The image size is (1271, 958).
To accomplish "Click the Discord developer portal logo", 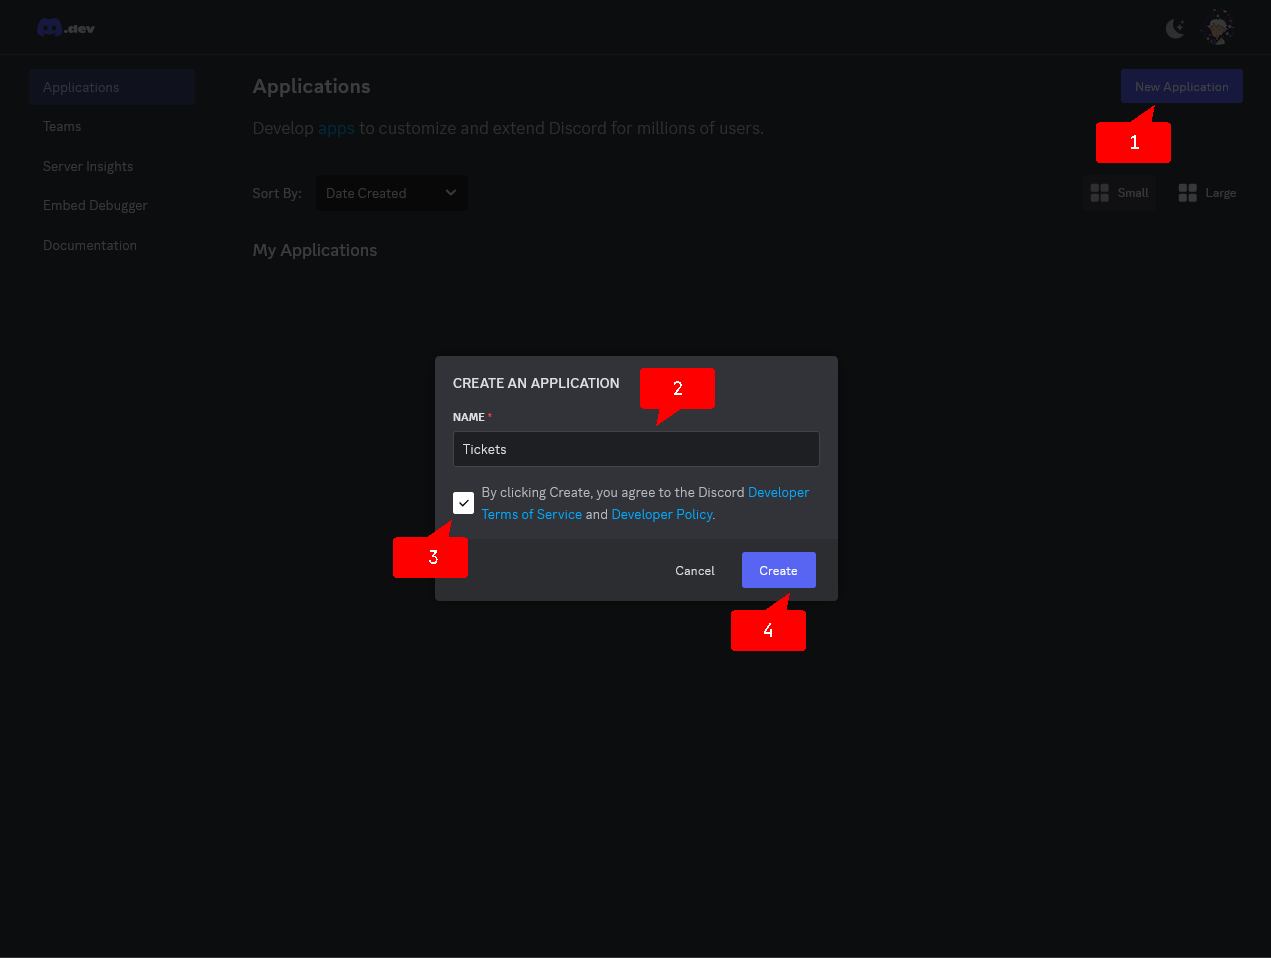I will tap(64, 27).
